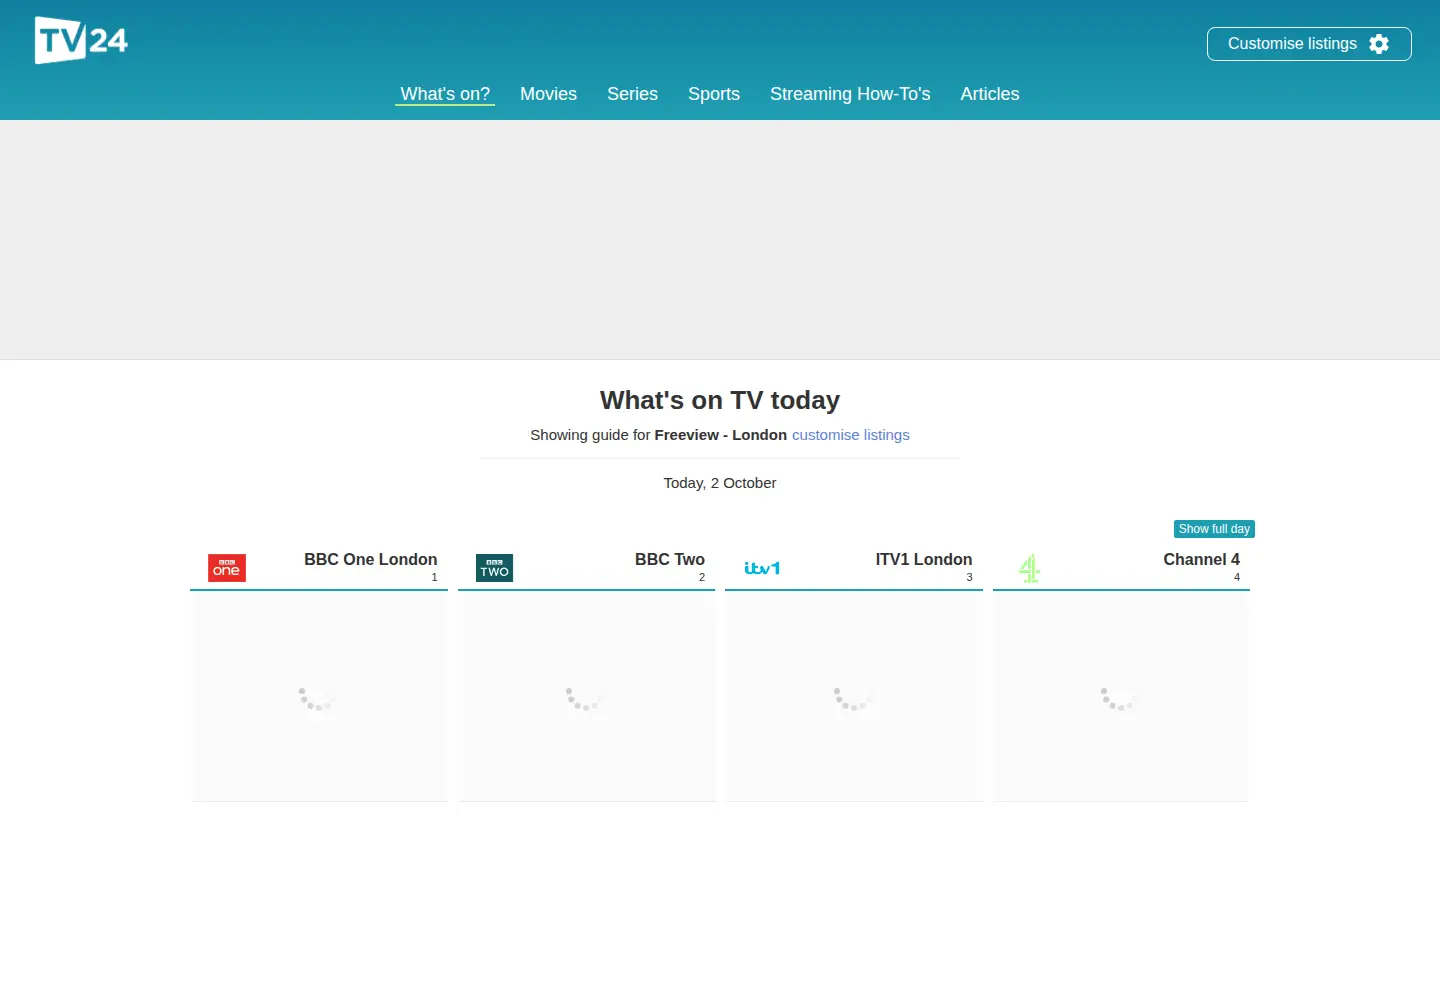Click the BBC One London loading panel
This screenshot has width=1440, height=1000.
pos(319,697)
